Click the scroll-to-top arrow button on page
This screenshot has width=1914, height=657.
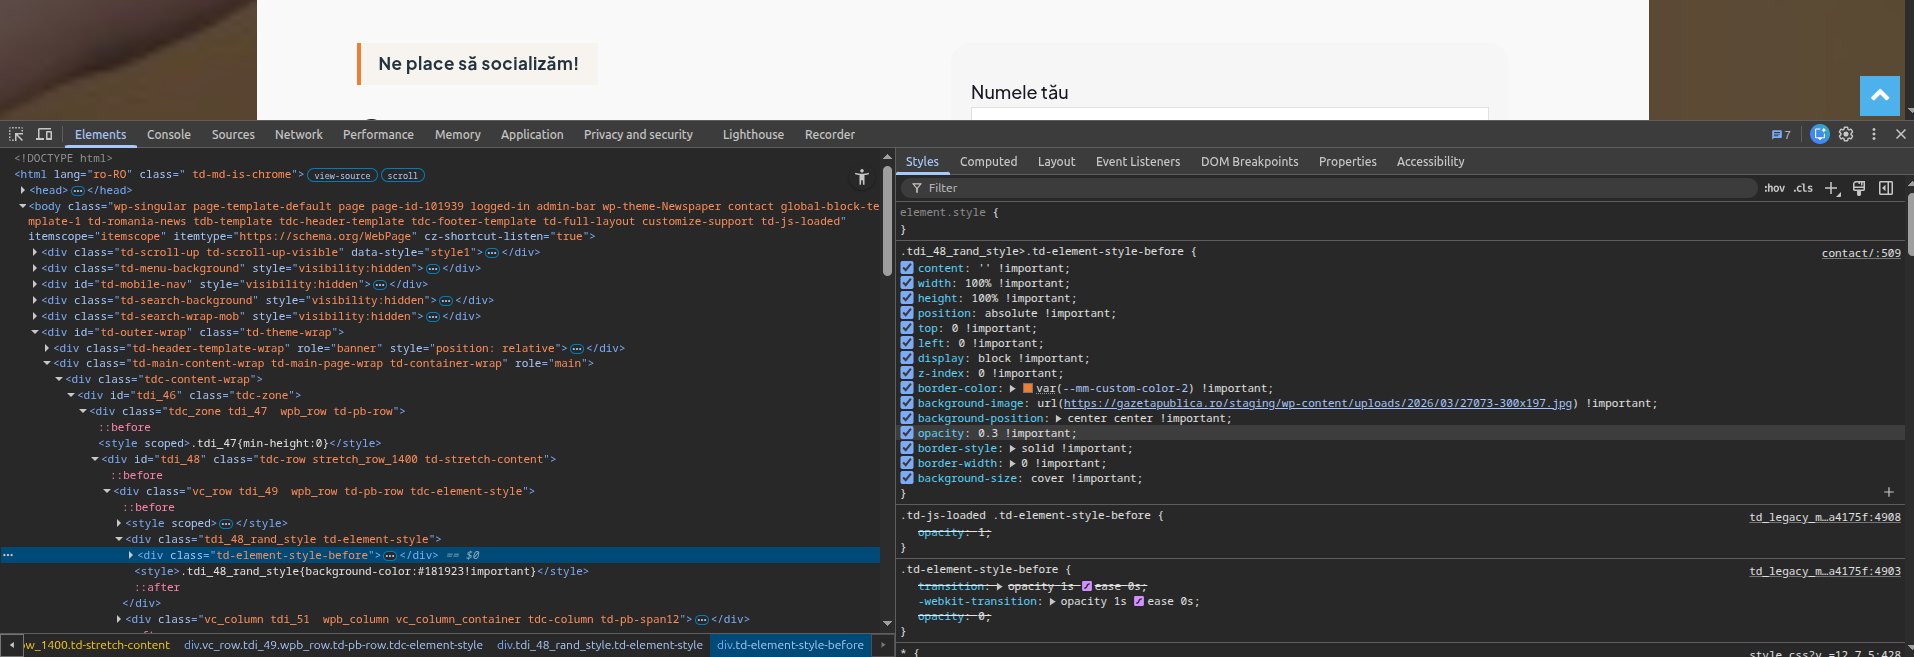click(x=1880, y=96)
